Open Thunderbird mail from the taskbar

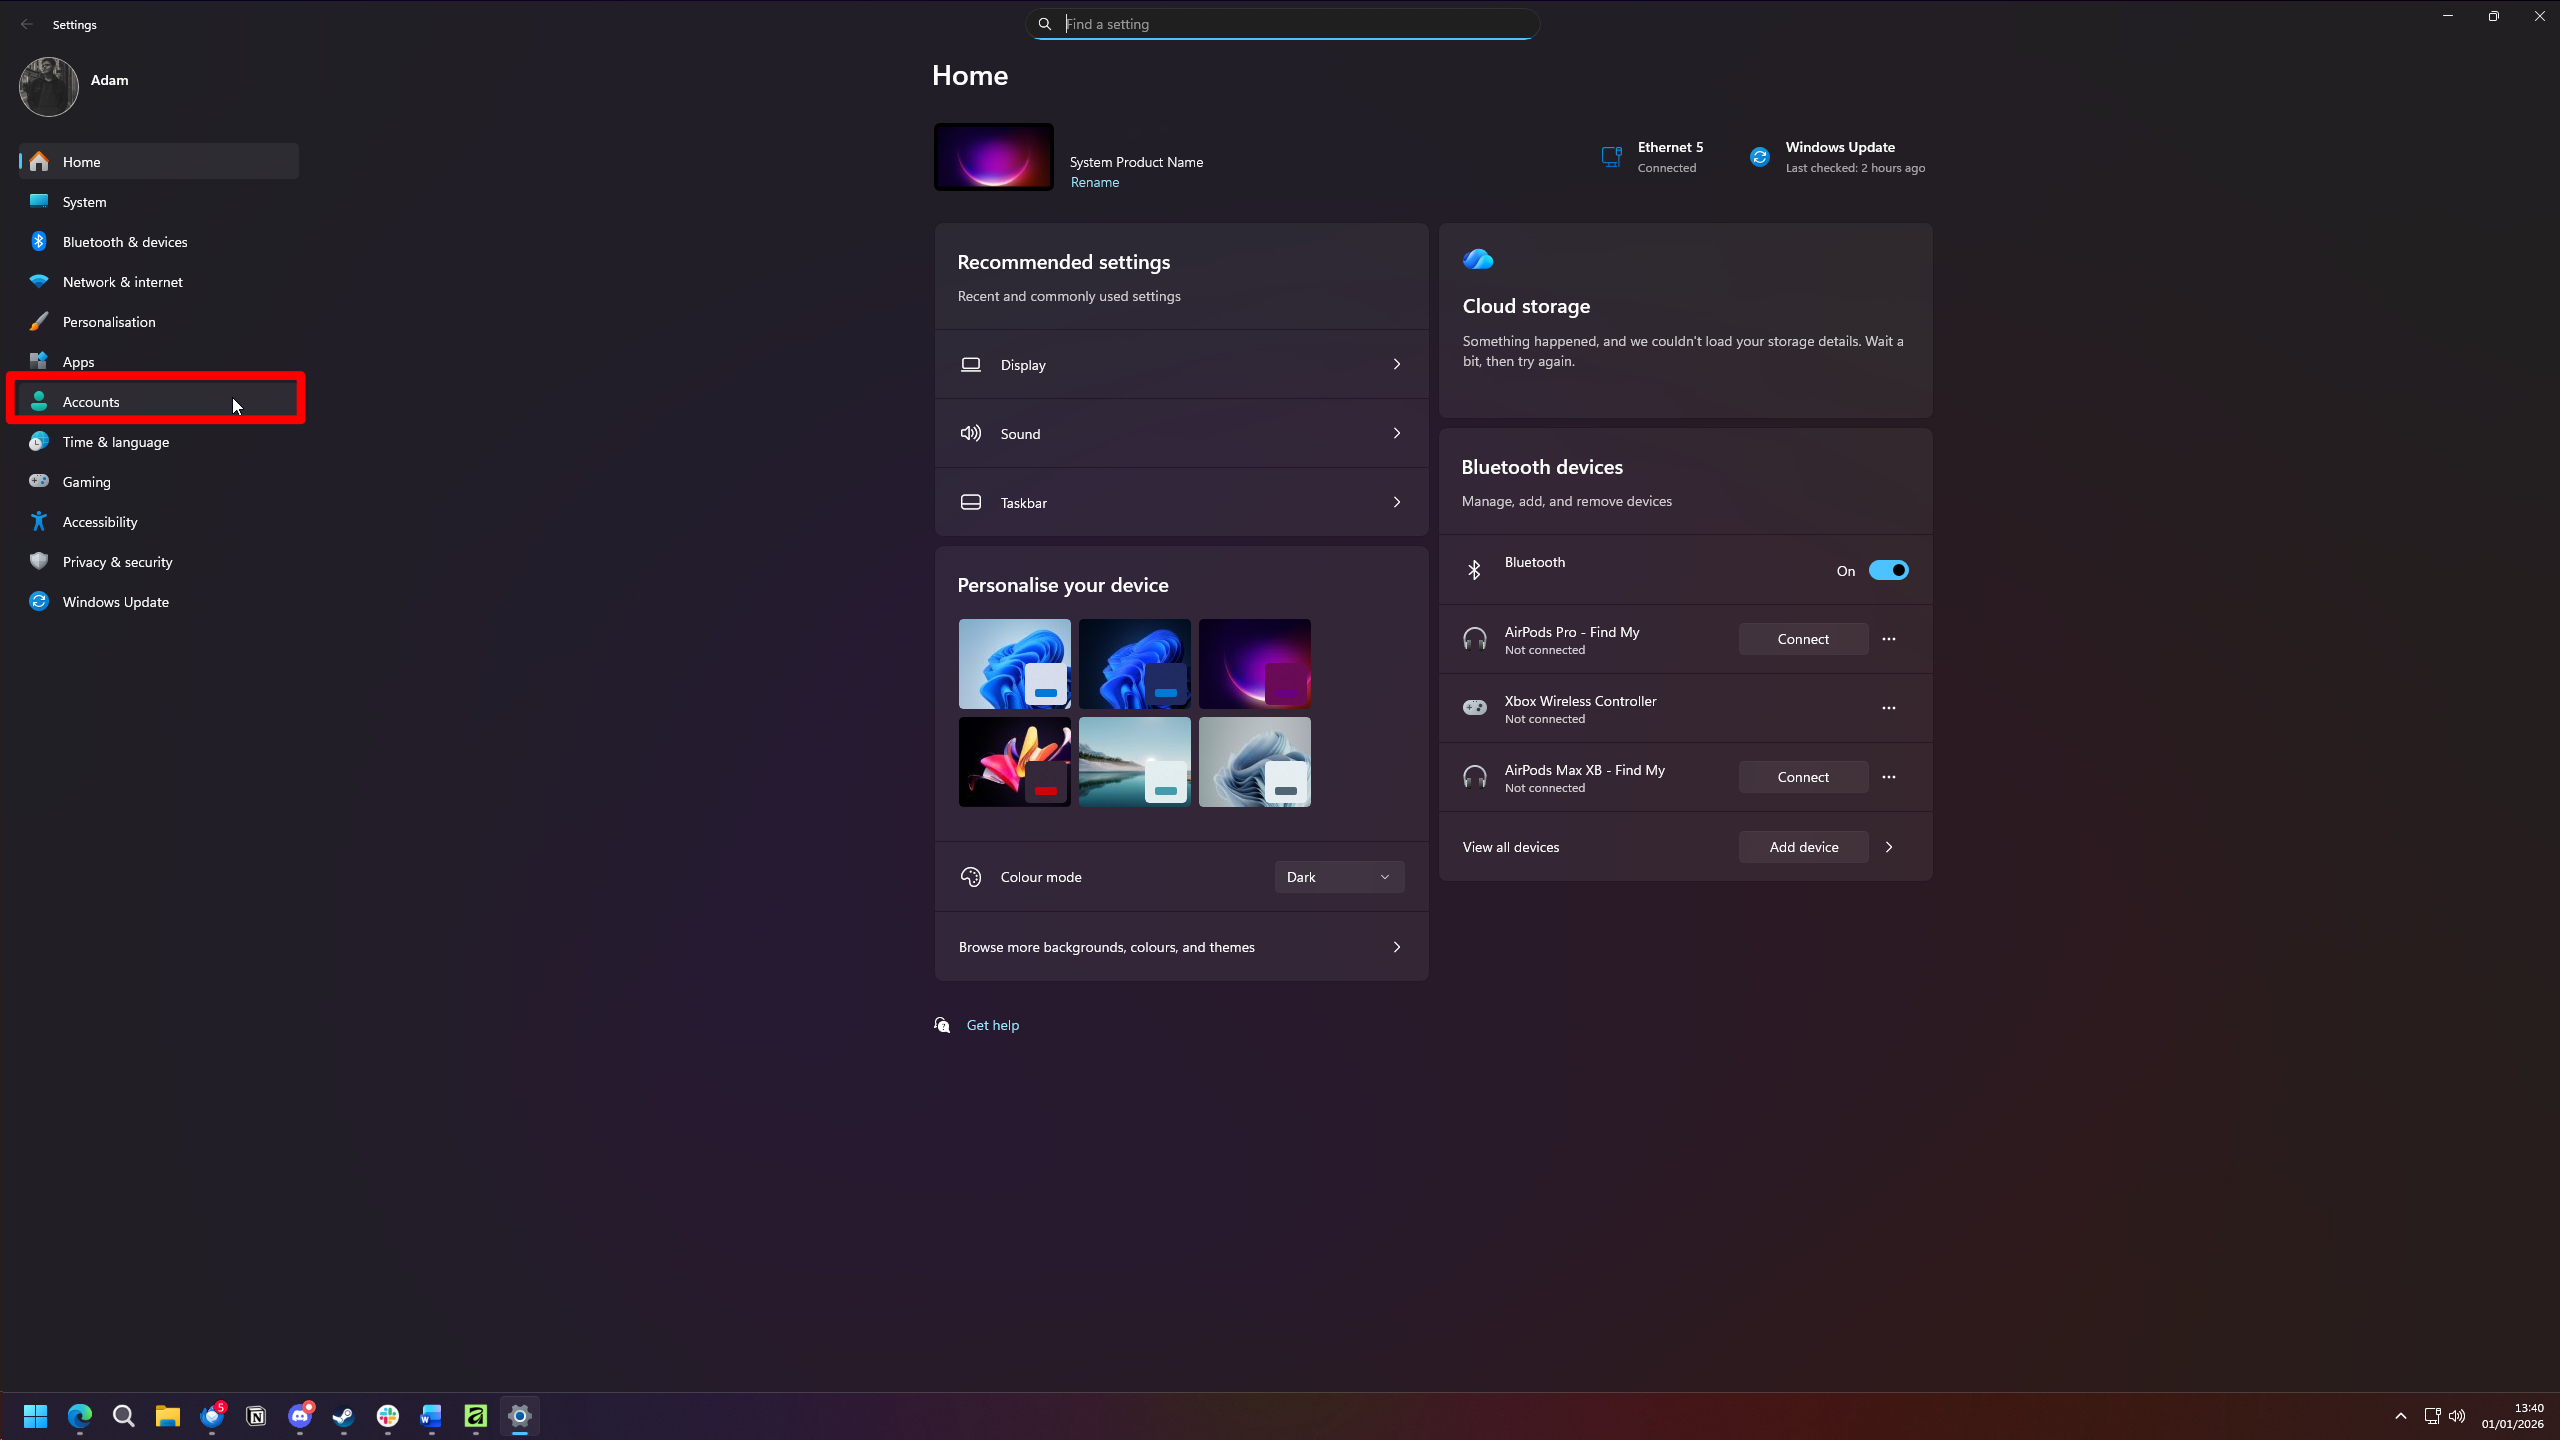tap(212, 1416)
